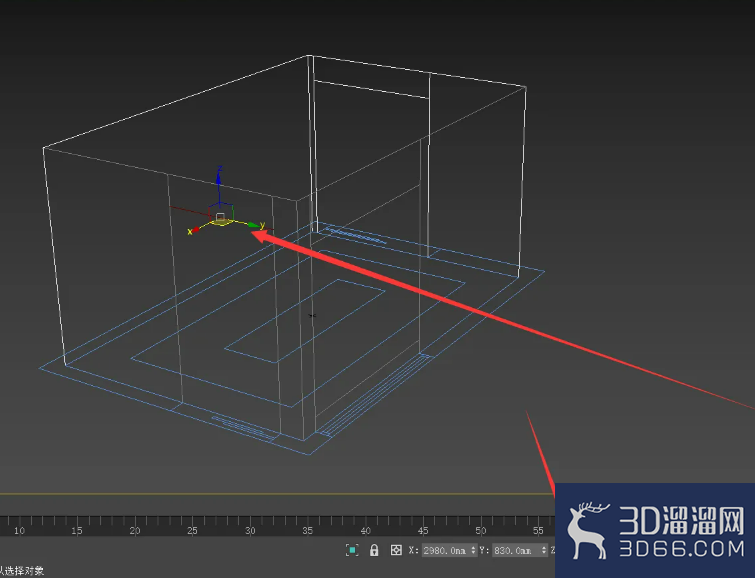The width and height of the screenshot is (755, 578).
Task: Toggle the Selection Lock padlock icon
Action: (374, 550)
